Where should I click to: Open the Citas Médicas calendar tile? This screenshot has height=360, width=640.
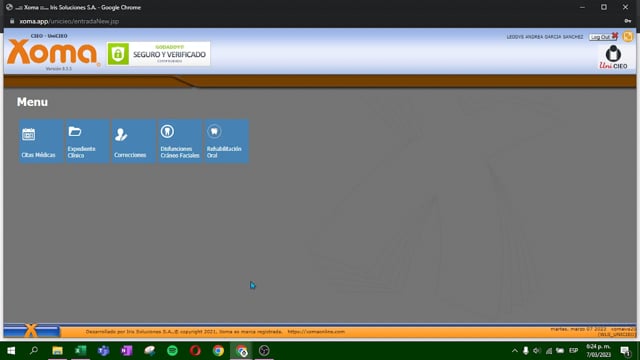click(41, 141)
